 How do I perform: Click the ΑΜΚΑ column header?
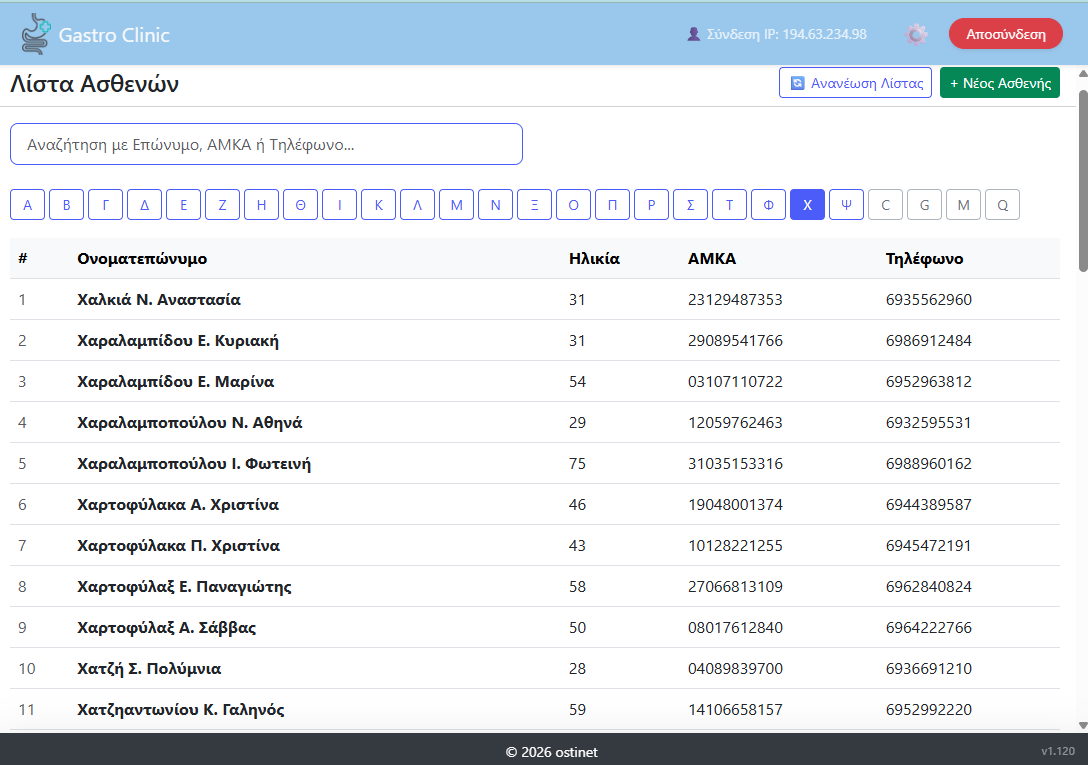(711, 259)
